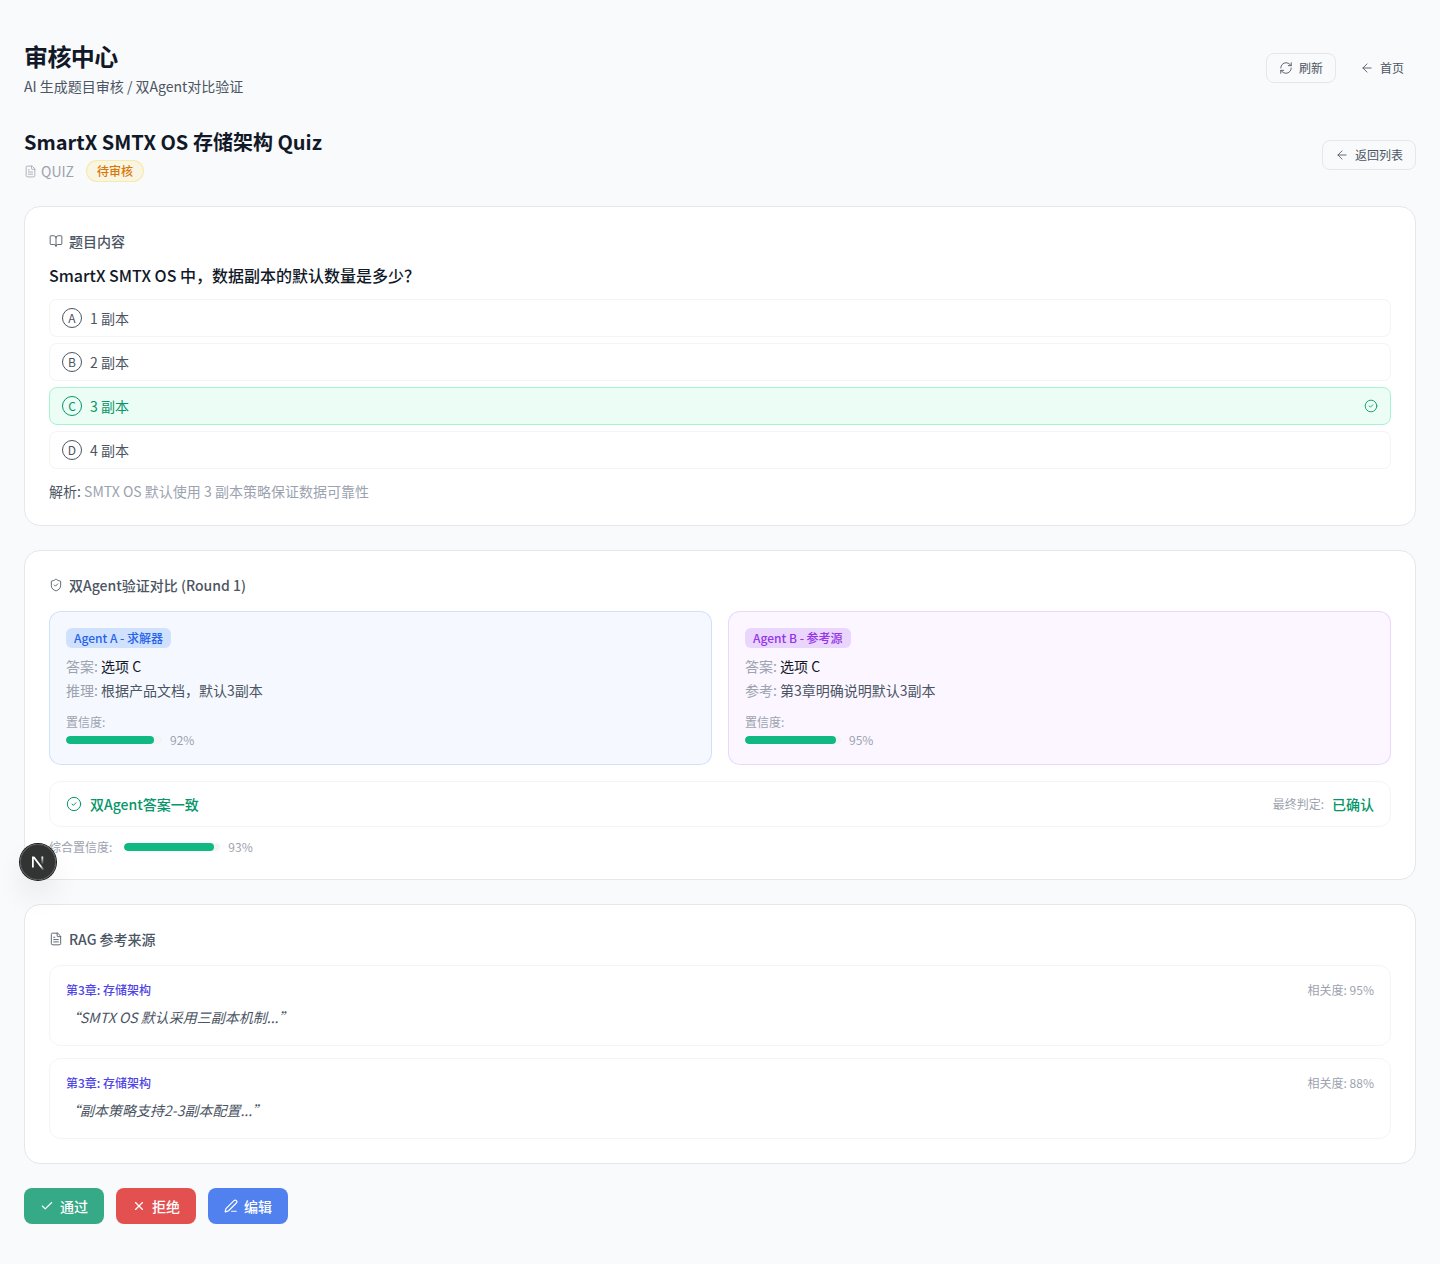Click the document icon beside RAG 参考来源
Screen dimensions: 1440x1264
(56, 940)
